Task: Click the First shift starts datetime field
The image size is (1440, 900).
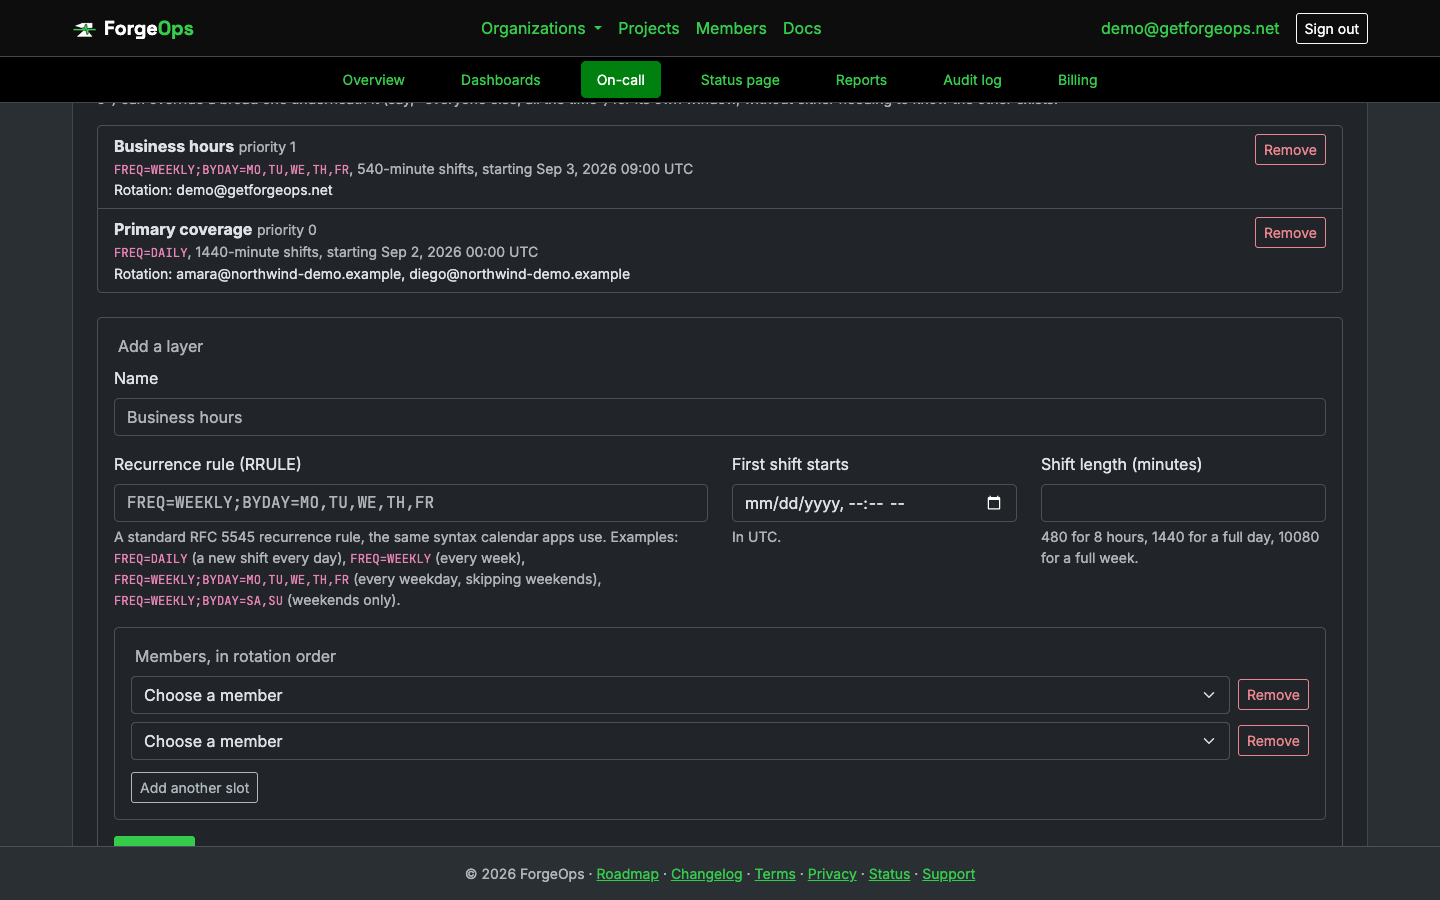Action: tap(874, 503)
